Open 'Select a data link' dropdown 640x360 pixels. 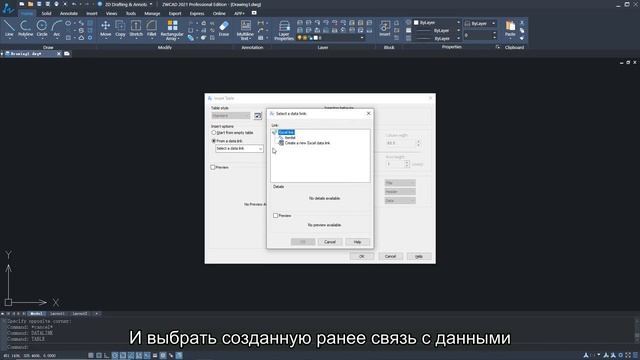(x=239, y=149)
